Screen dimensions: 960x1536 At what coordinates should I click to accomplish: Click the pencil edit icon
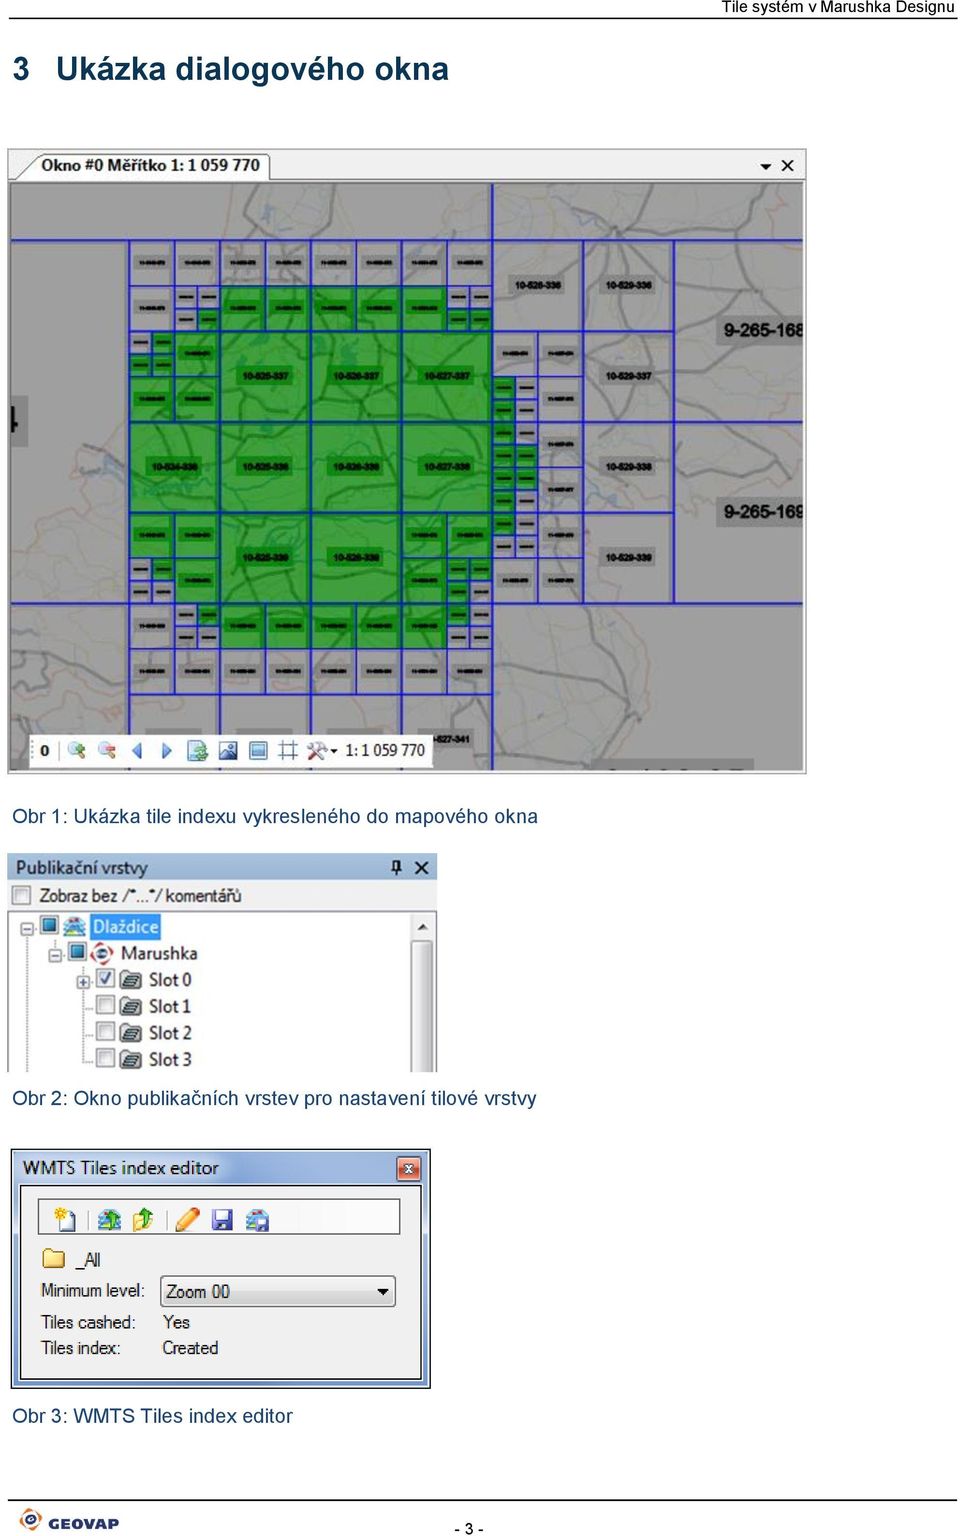point(188,1219)
